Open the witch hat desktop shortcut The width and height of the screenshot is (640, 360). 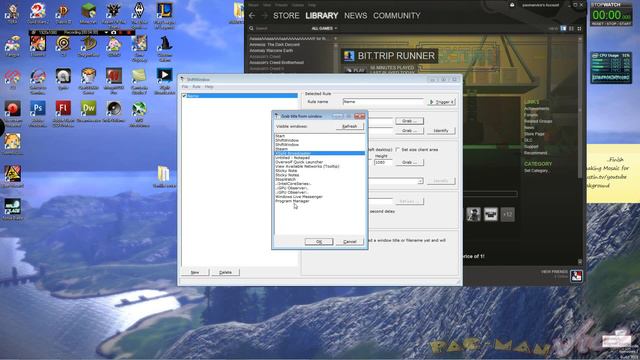(x=164, y=44)
